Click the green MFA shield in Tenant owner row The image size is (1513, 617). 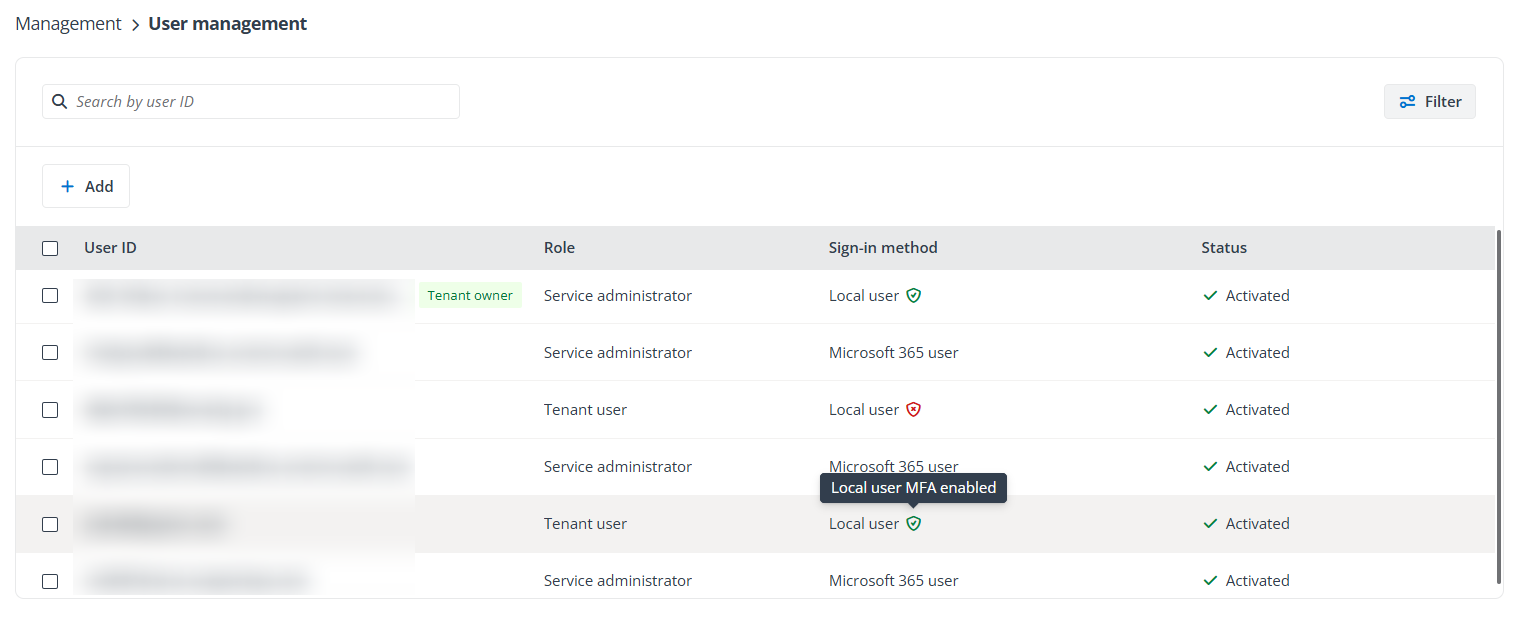[x=913, y=296]
